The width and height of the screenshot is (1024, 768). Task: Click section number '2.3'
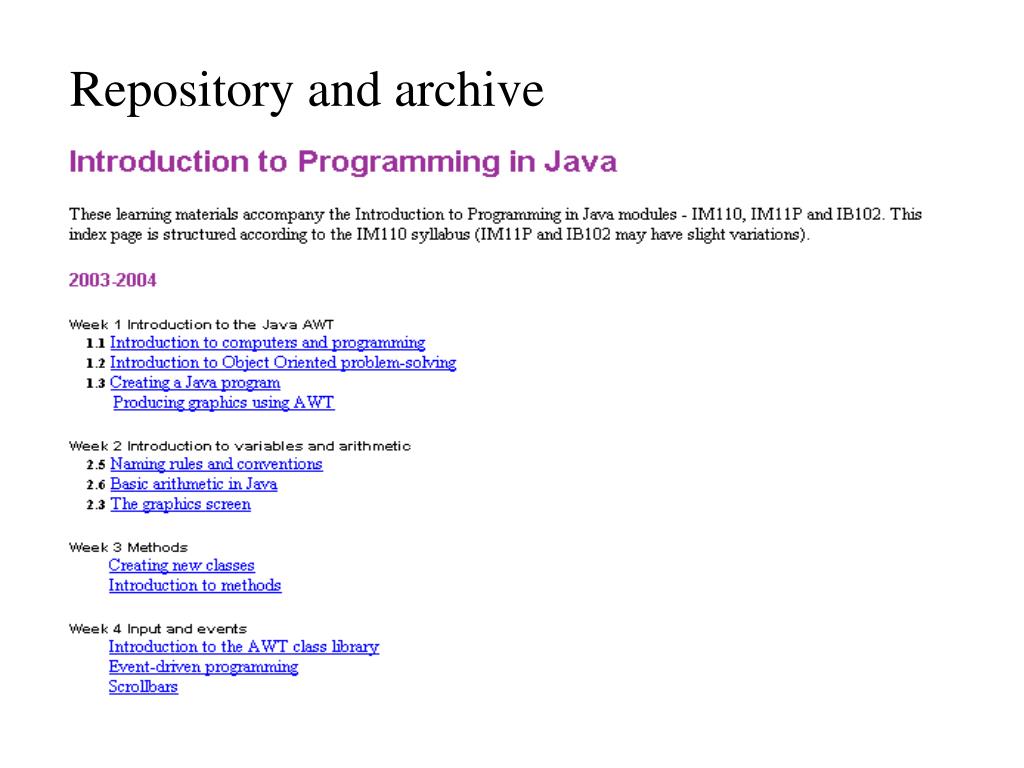pos(95,505)
